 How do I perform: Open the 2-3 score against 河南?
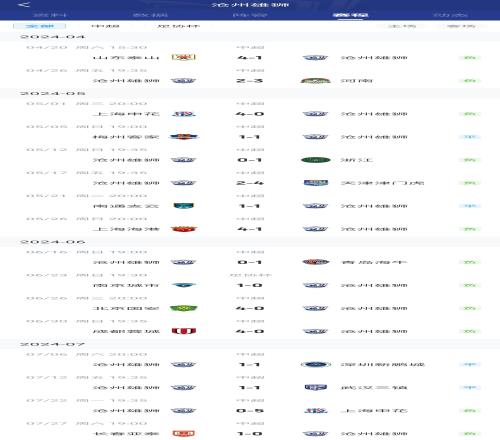tap(250, 80)
